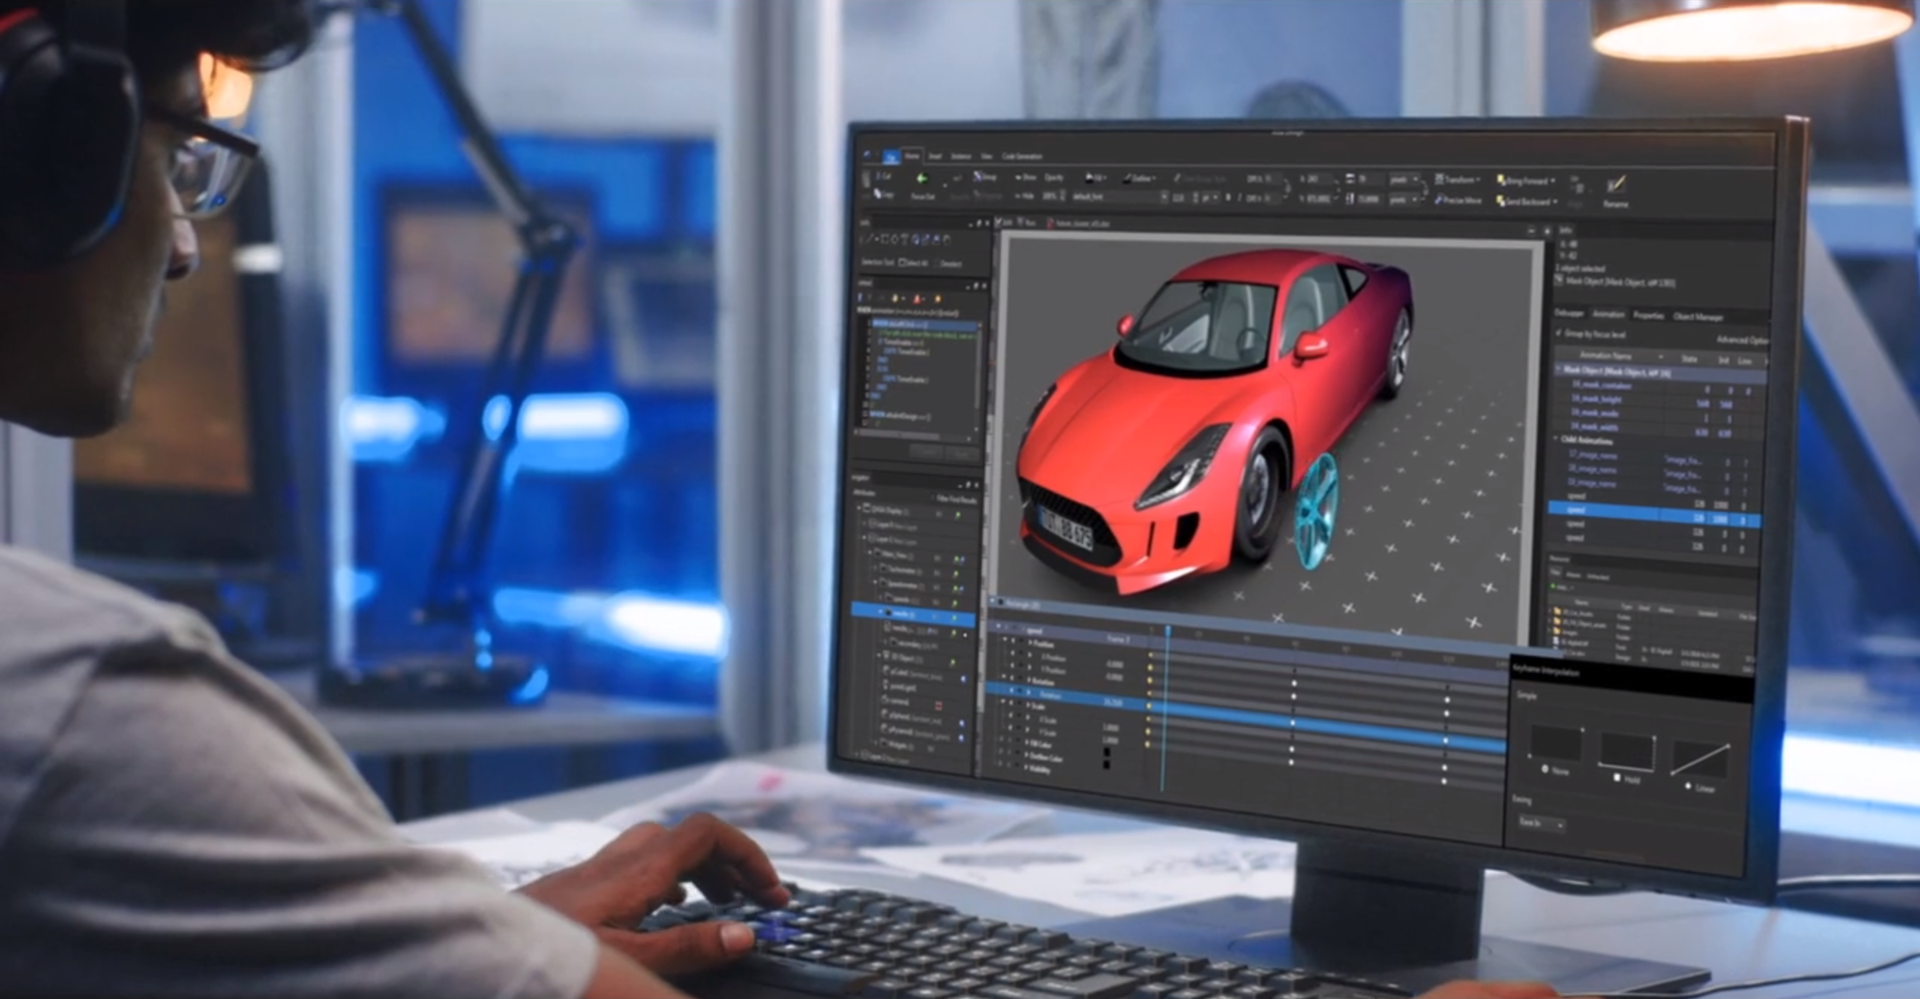1920x999 pixels.
Task: Click the blue File tab icon
Action: point(890,156)
